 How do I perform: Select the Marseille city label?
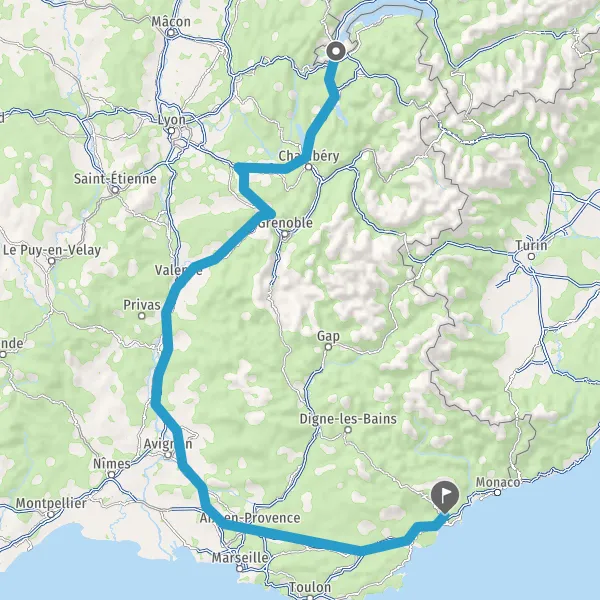click(x=240, y=558)
